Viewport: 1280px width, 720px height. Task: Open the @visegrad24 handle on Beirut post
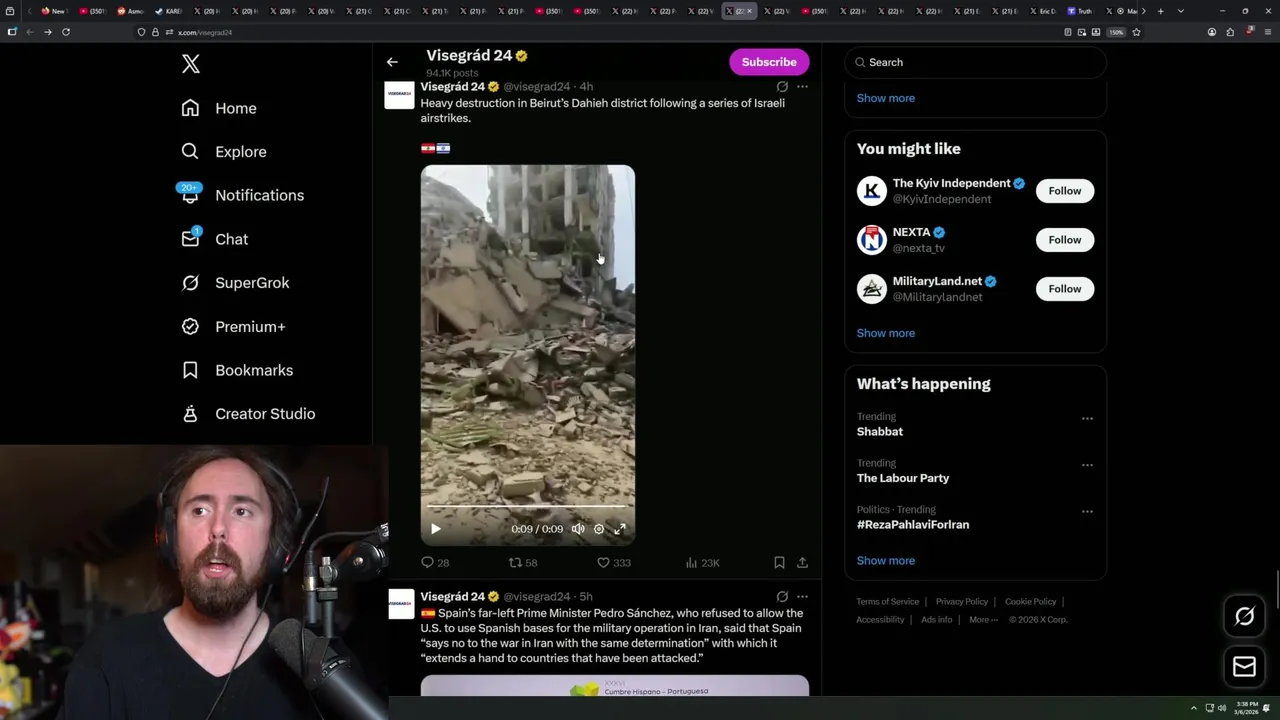coord(537,87)
